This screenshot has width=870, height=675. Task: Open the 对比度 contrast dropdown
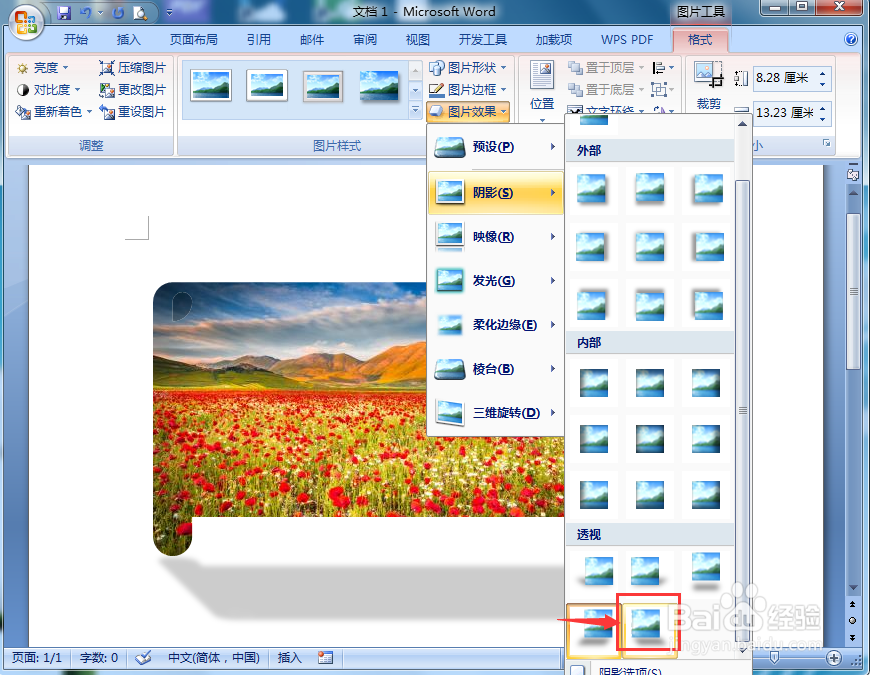[x=48, y=89]
